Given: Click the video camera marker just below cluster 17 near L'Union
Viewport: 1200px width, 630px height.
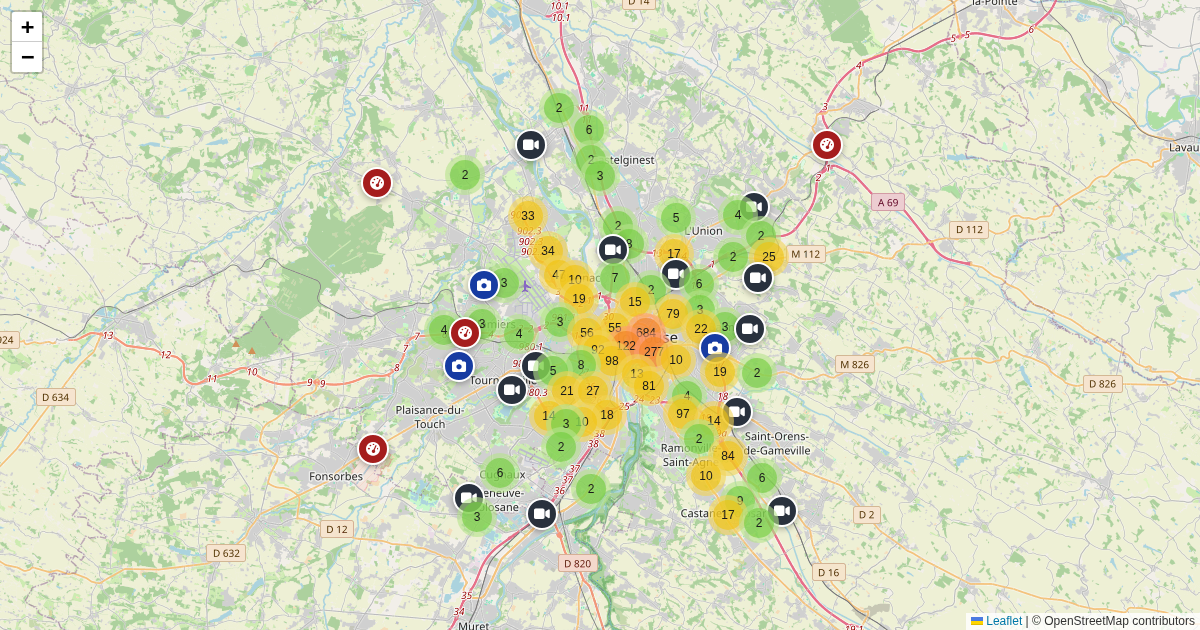Looking at the screenshot, I should tap(676, 273).
